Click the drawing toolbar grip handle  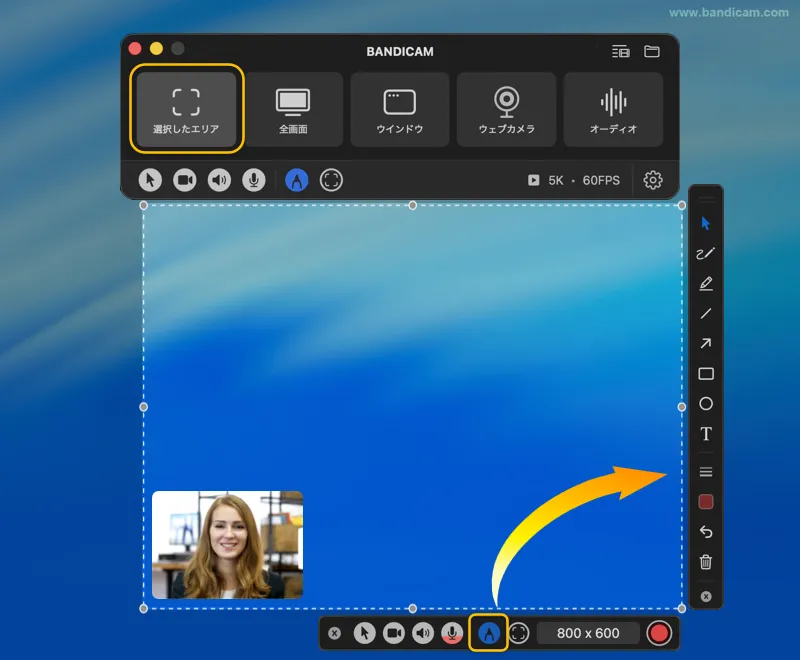pos(706,198)
